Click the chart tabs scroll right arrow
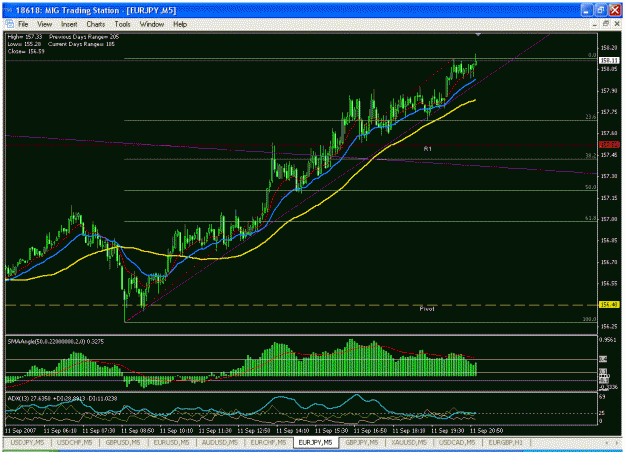 pyautogui.click(x=616, y=442)
